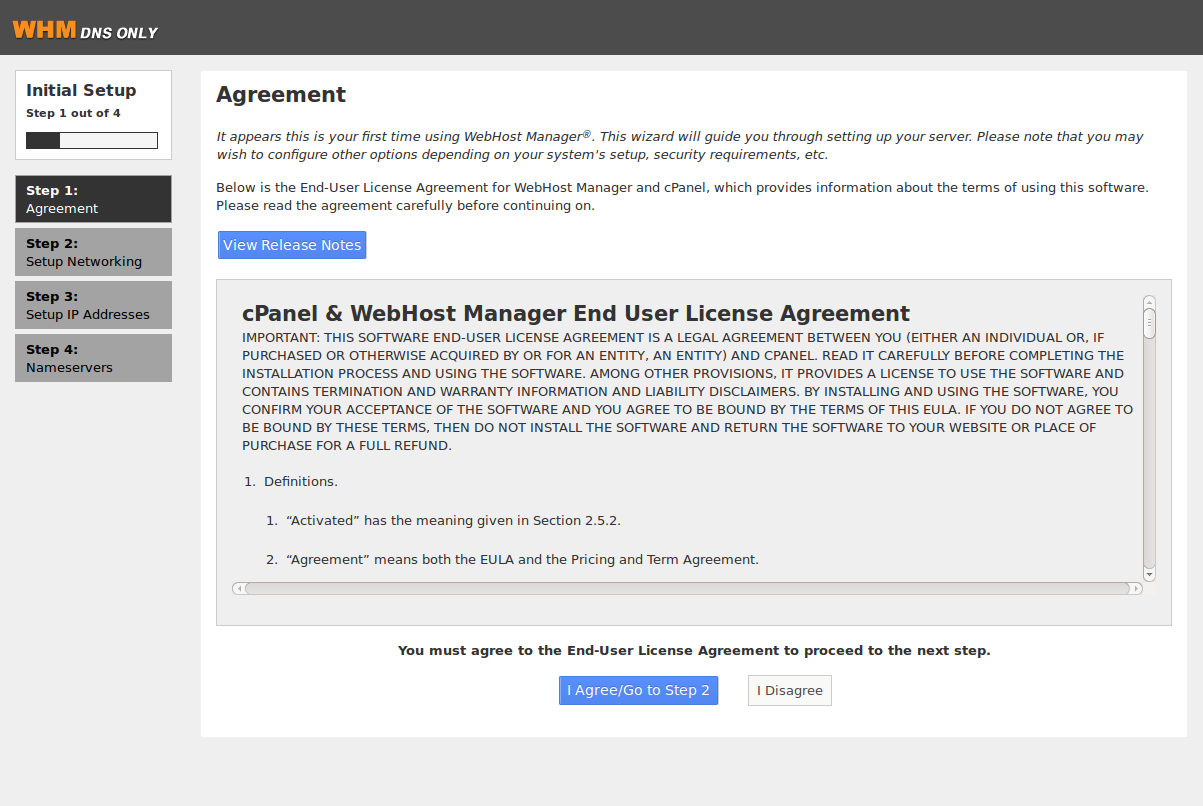Click the Initial Setup progress bar
The image size is (1203, 806).
pos(92,140)
